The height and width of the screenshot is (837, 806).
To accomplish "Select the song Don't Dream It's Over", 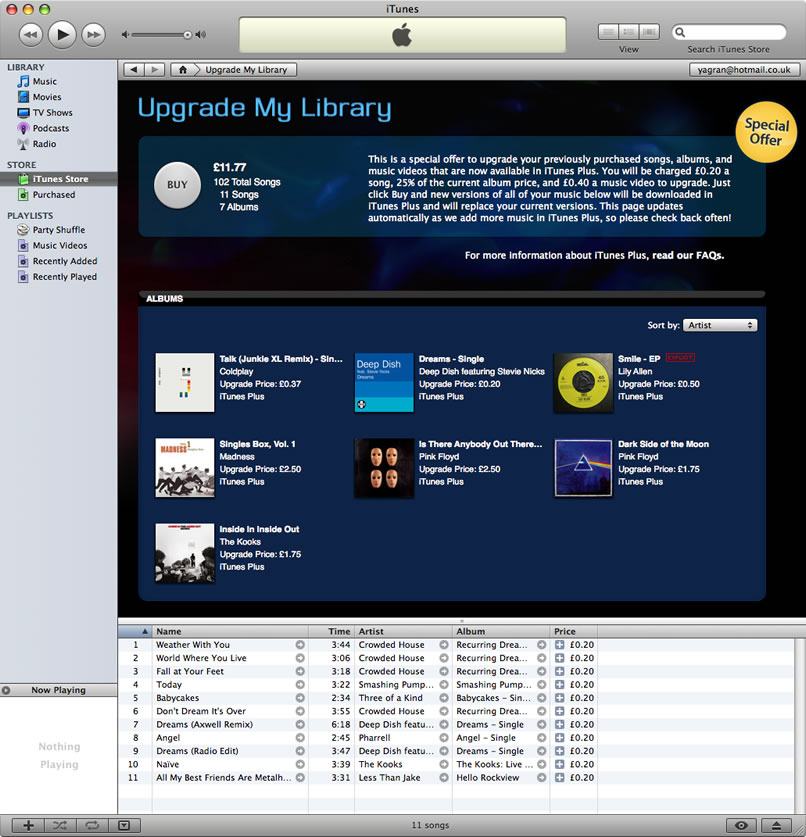I will [201, 711].
